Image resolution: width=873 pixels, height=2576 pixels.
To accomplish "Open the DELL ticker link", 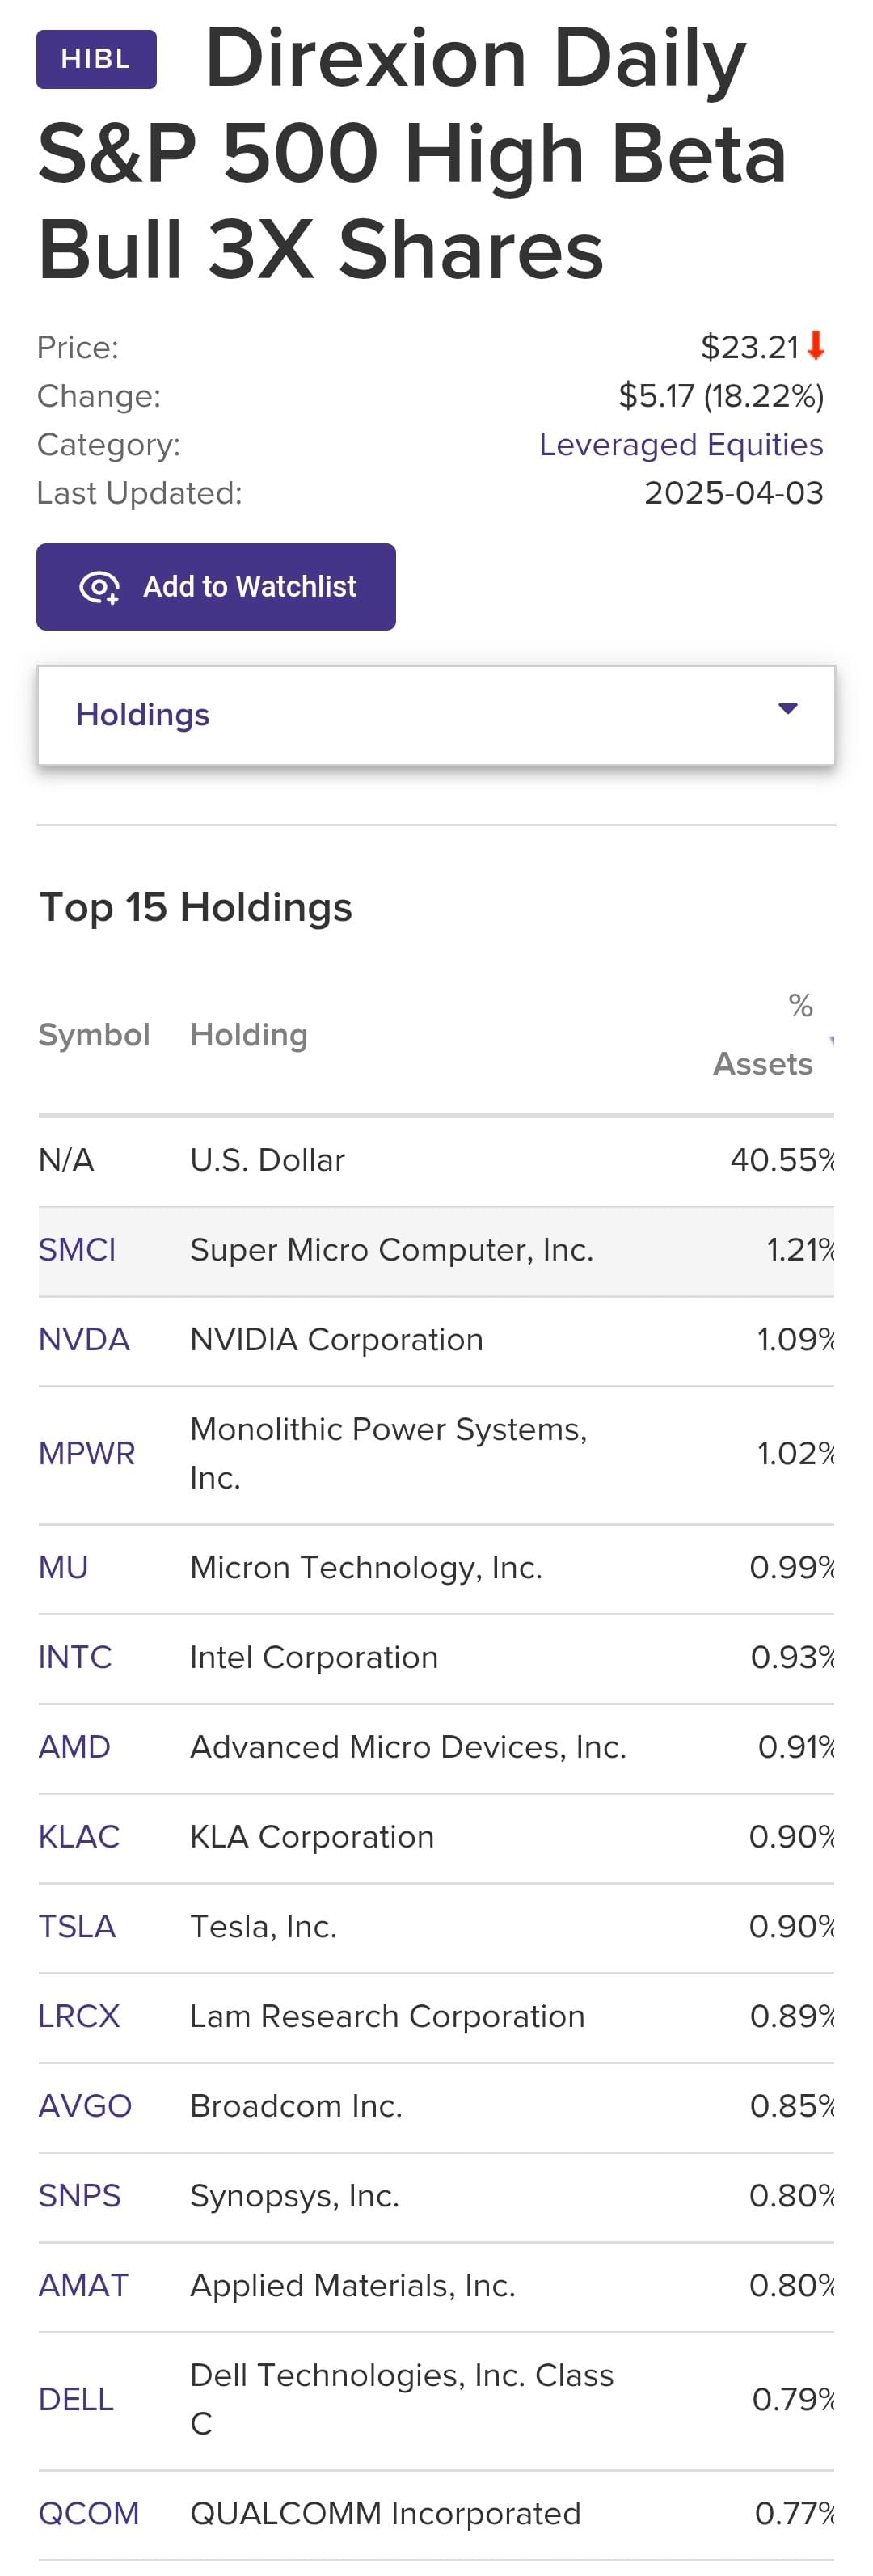I will pyautogui.click(x=76, y=2400).
